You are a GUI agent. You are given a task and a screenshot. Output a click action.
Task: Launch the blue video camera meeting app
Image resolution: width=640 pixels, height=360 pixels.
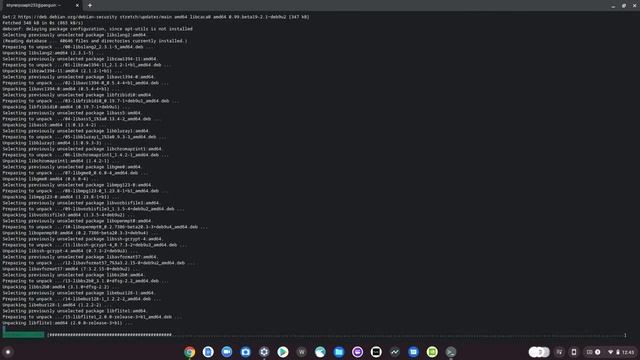point(227,352)
